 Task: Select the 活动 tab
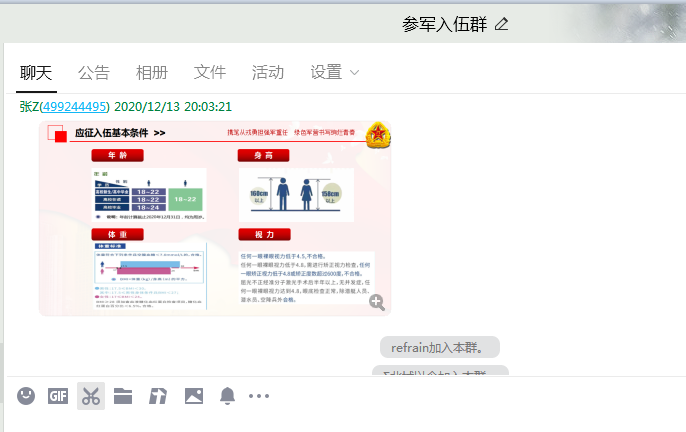(x=268, y=72)
